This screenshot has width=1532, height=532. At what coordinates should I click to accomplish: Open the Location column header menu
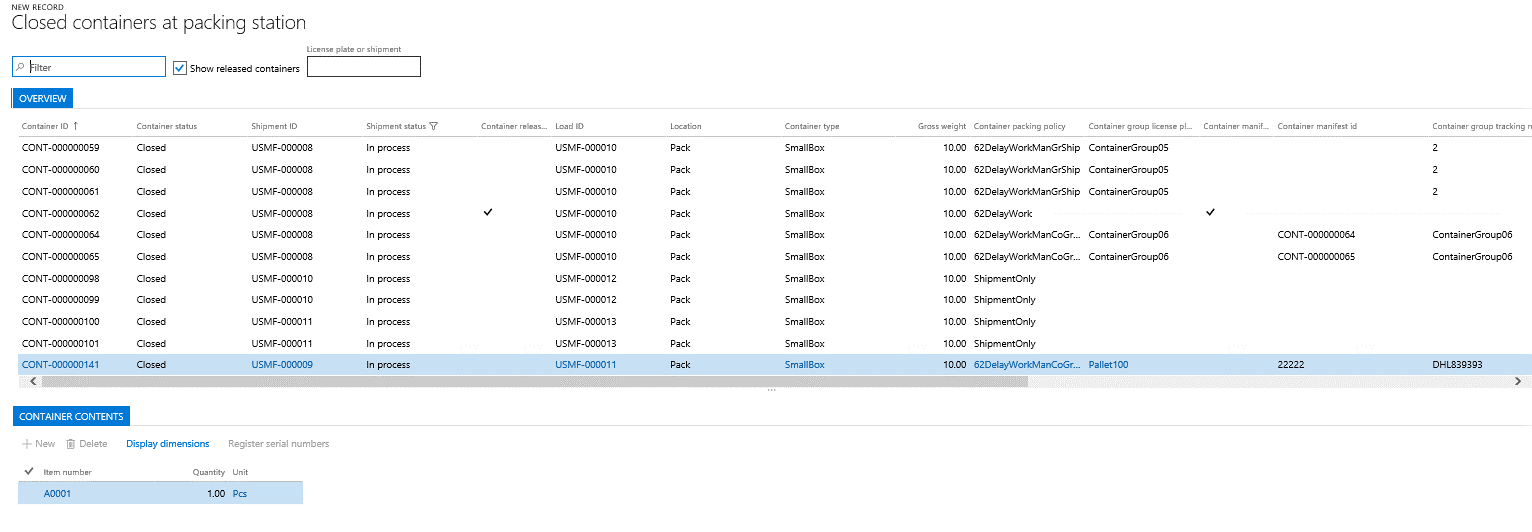tap(685, 126)
